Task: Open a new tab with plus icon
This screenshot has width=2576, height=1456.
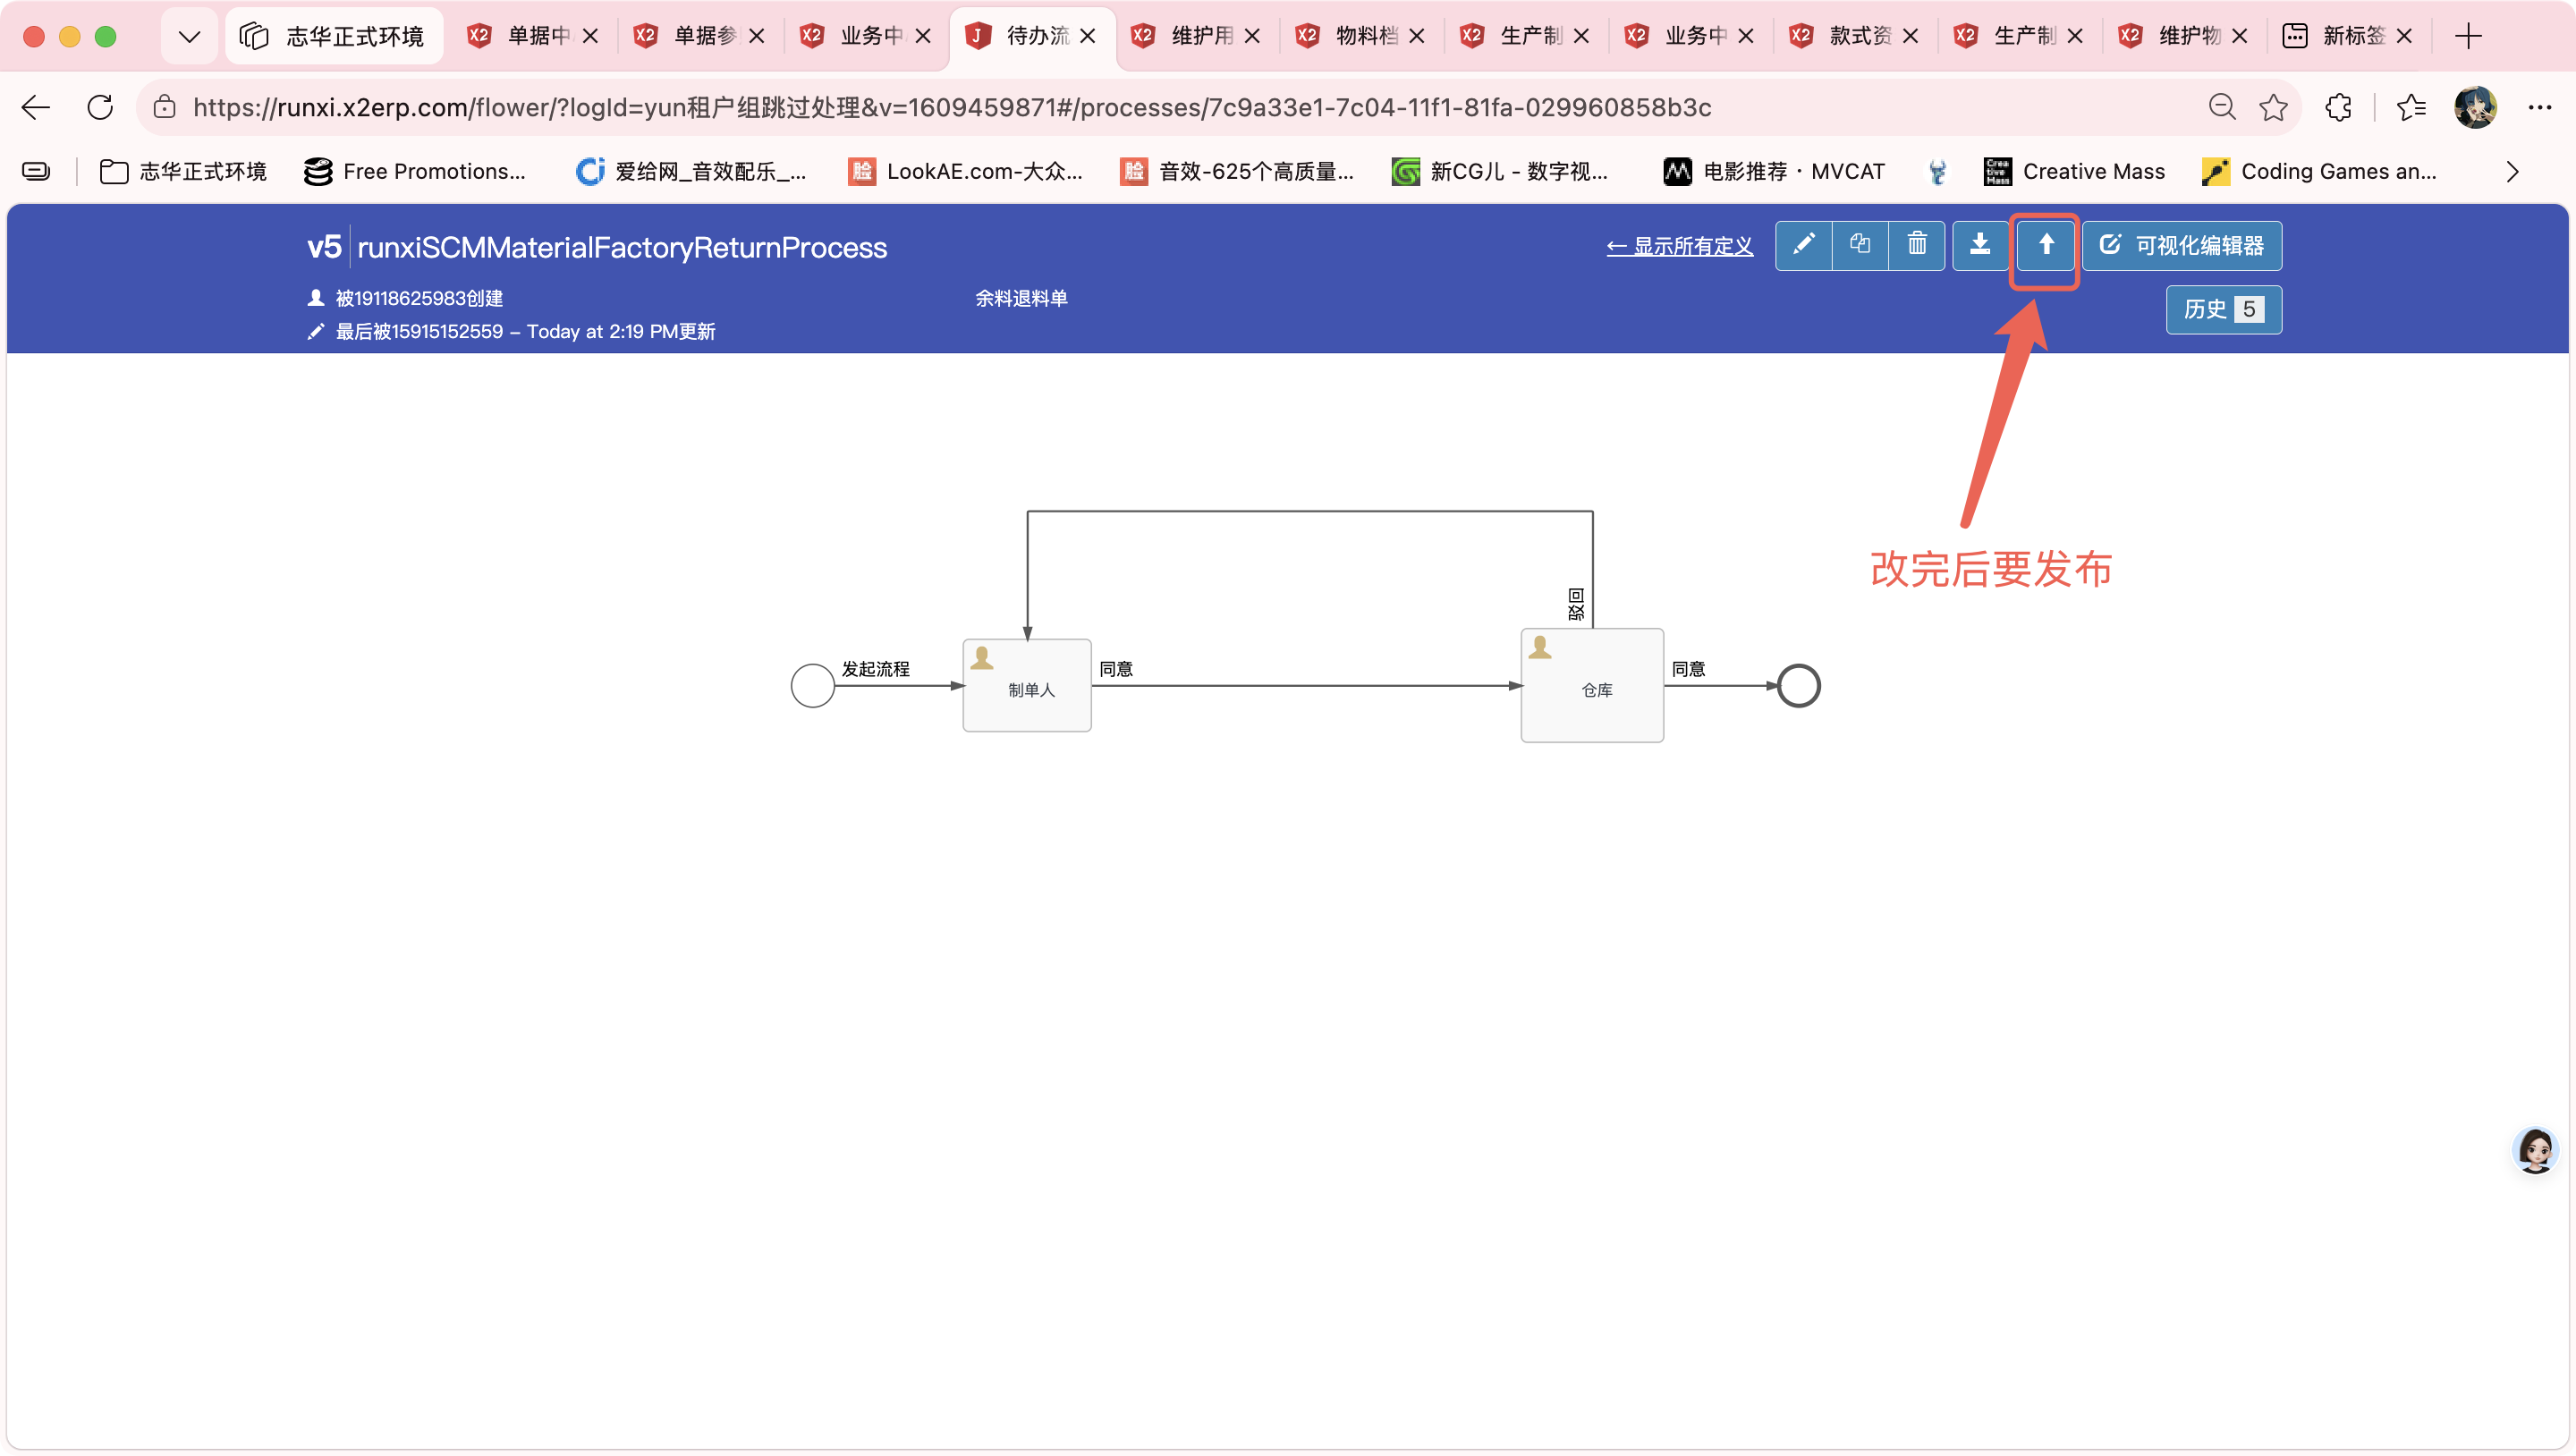Action: (x=2468, y=36)
